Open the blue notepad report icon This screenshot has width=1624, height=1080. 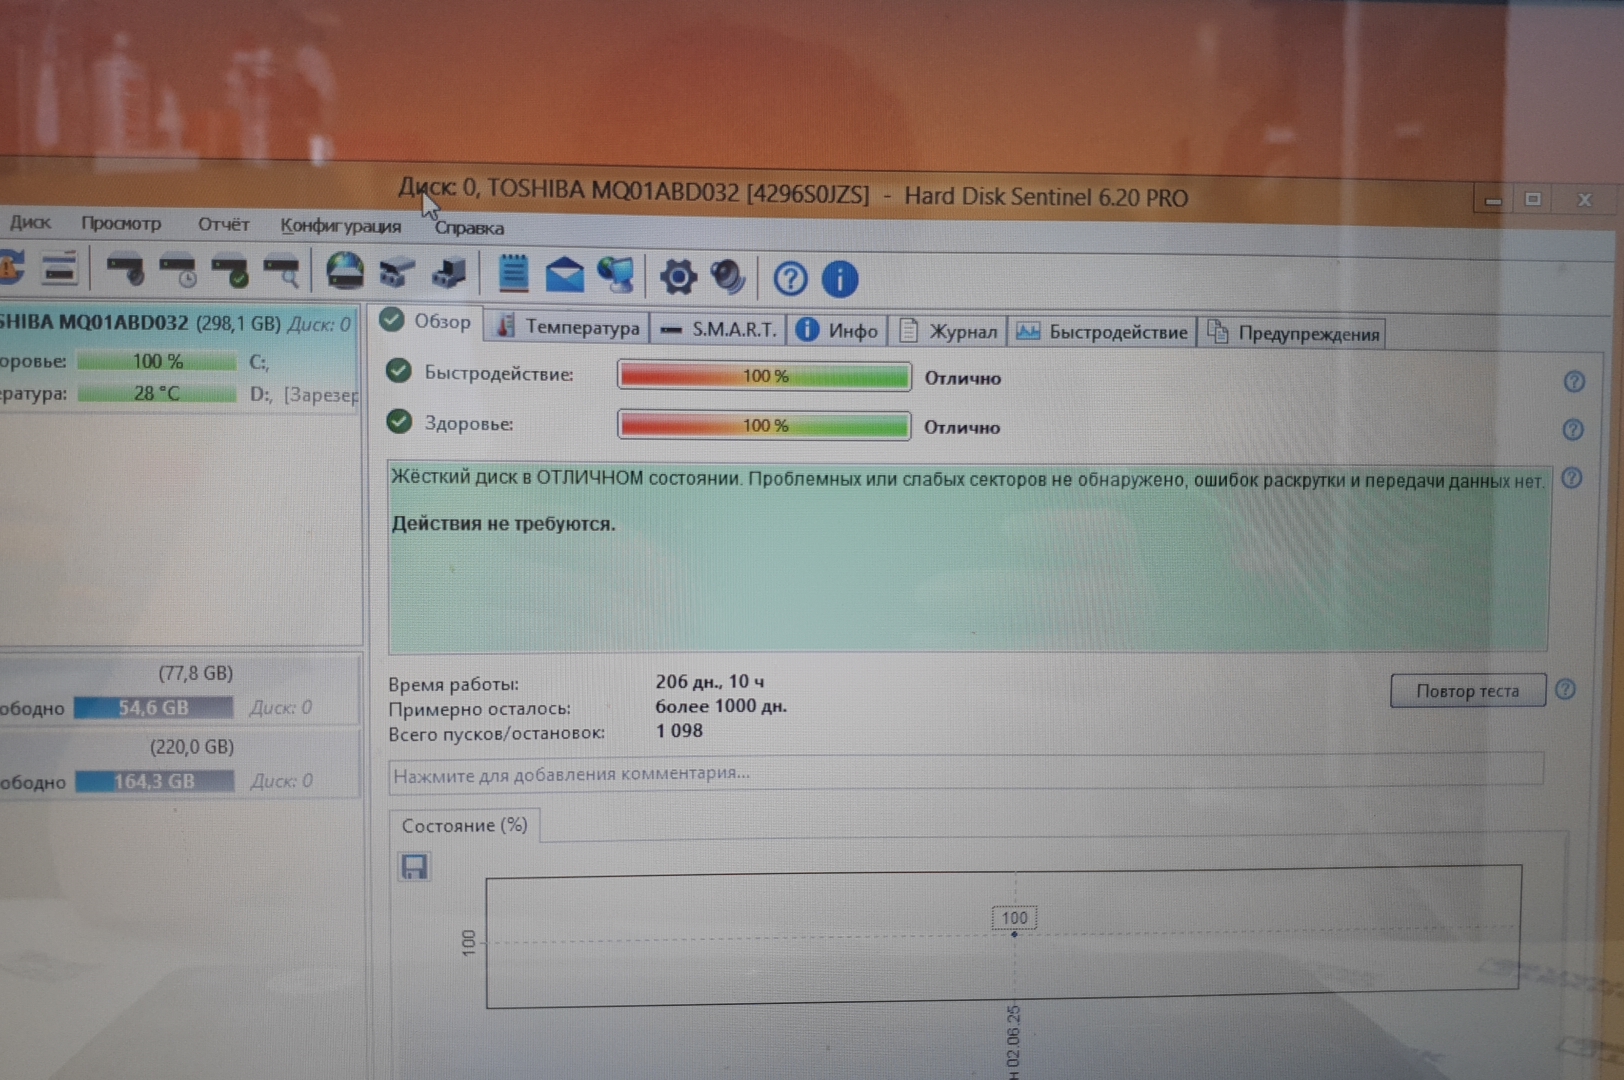[x=513, y=273]
